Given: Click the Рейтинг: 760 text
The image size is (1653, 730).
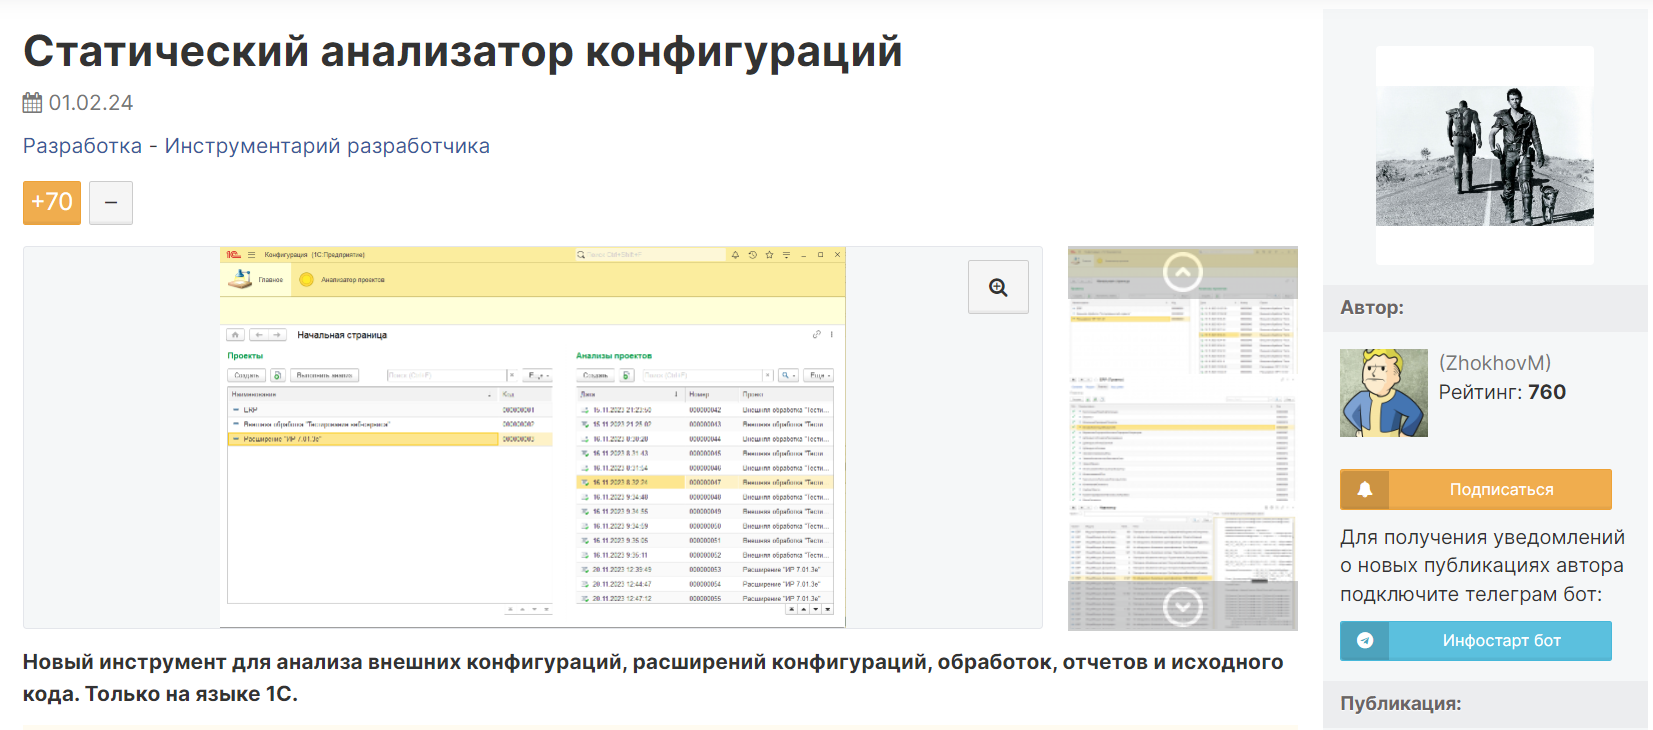Looking at the screenshot, I should (x=1502, y=392).
